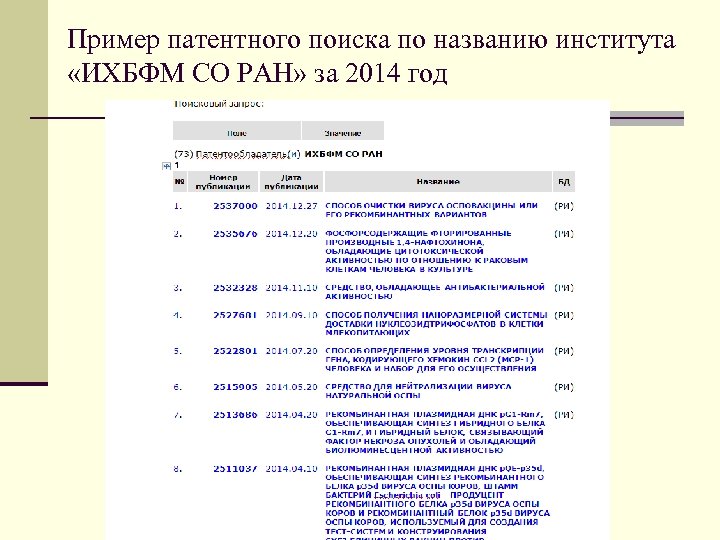Open patent number 2515905
720x540 pixels.
pyautogui.click(x=235, y=387)
